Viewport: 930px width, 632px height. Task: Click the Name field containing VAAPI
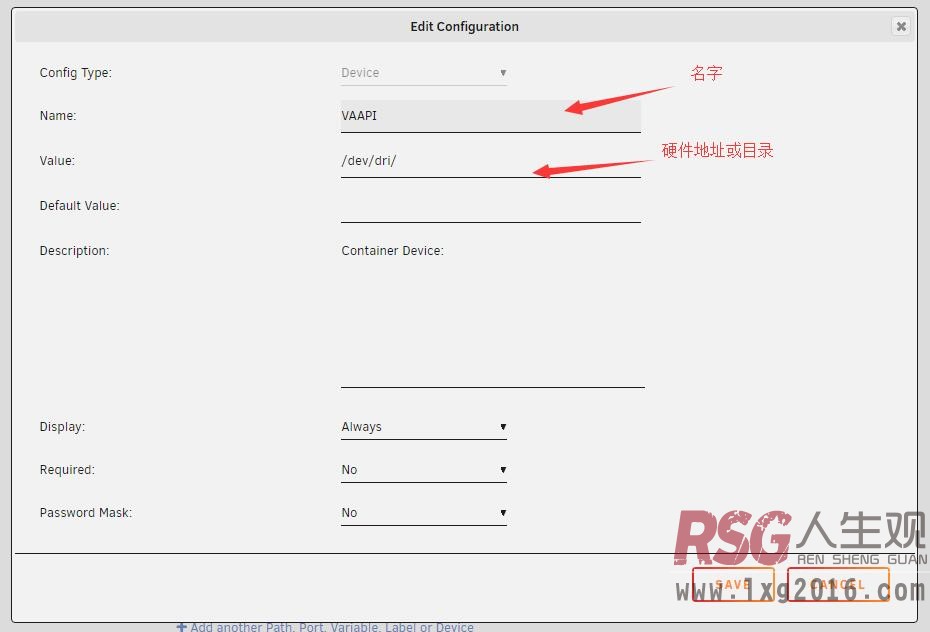[491, 116]
